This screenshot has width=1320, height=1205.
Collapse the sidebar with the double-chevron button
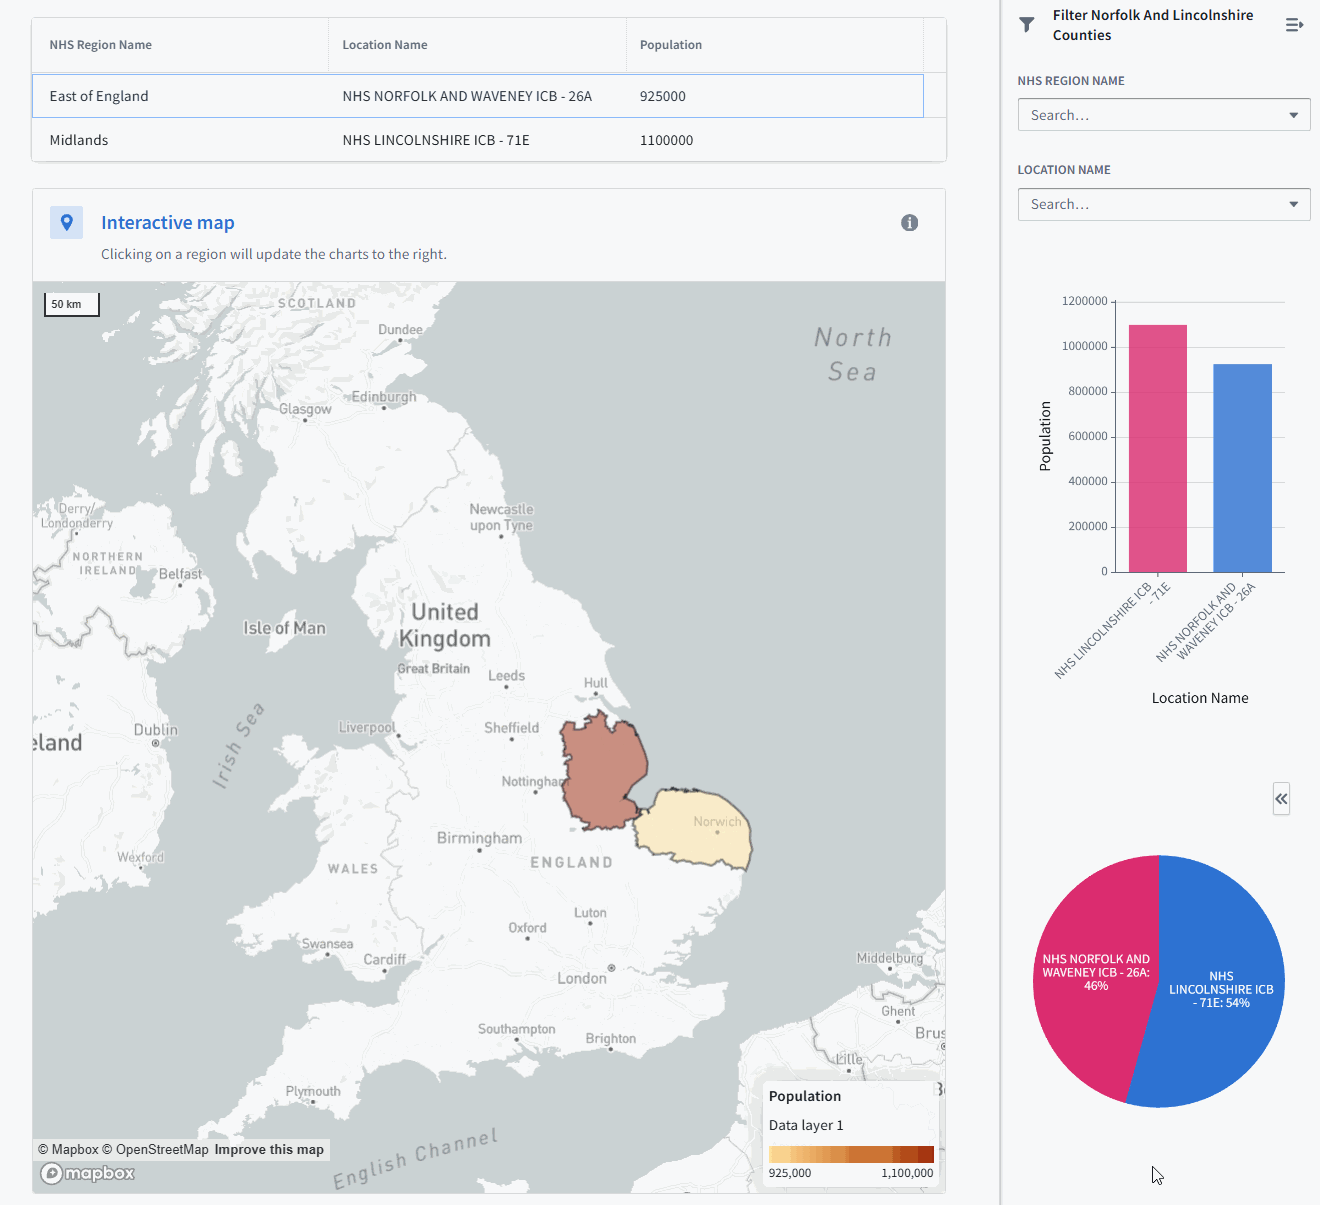[x=1281, y=799]
